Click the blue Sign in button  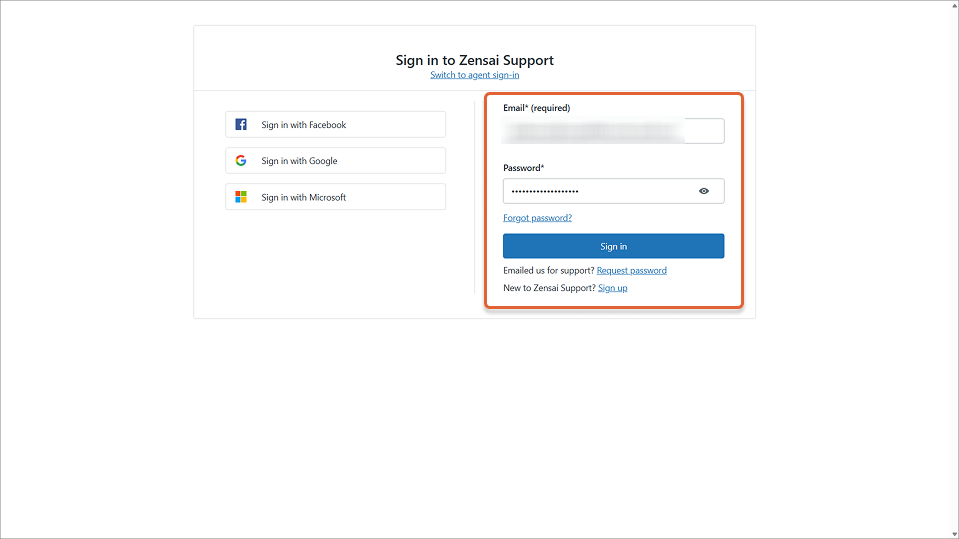(x=613, y=246)
